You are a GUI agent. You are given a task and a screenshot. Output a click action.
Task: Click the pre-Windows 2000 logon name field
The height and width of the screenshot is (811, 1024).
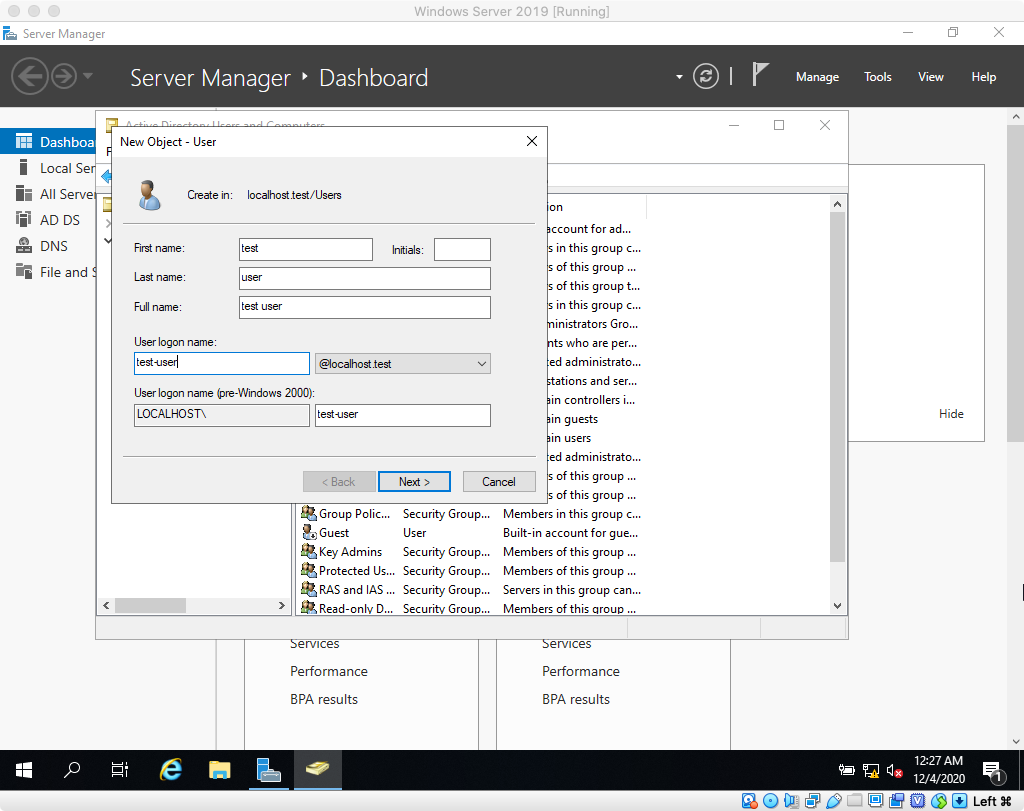402,415
